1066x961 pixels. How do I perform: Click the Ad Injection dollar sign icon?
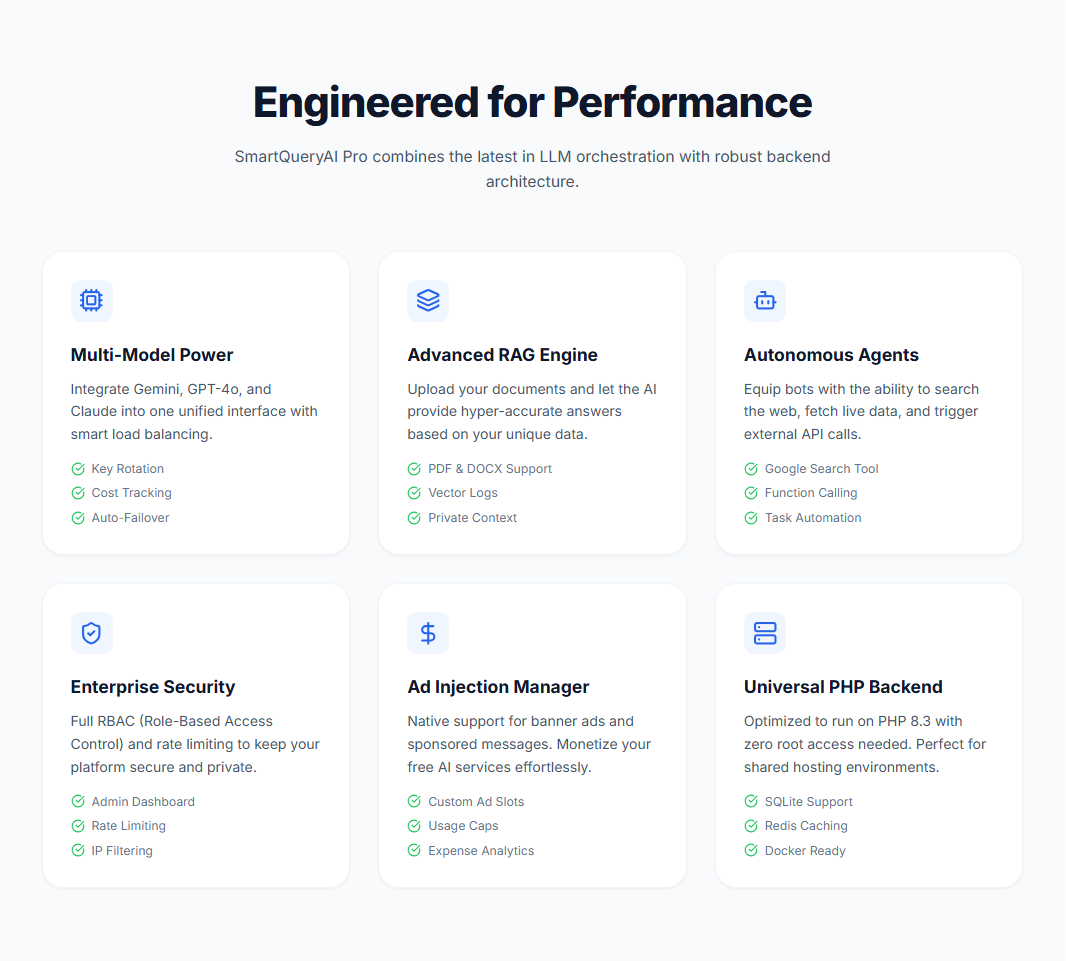(428, 633)
